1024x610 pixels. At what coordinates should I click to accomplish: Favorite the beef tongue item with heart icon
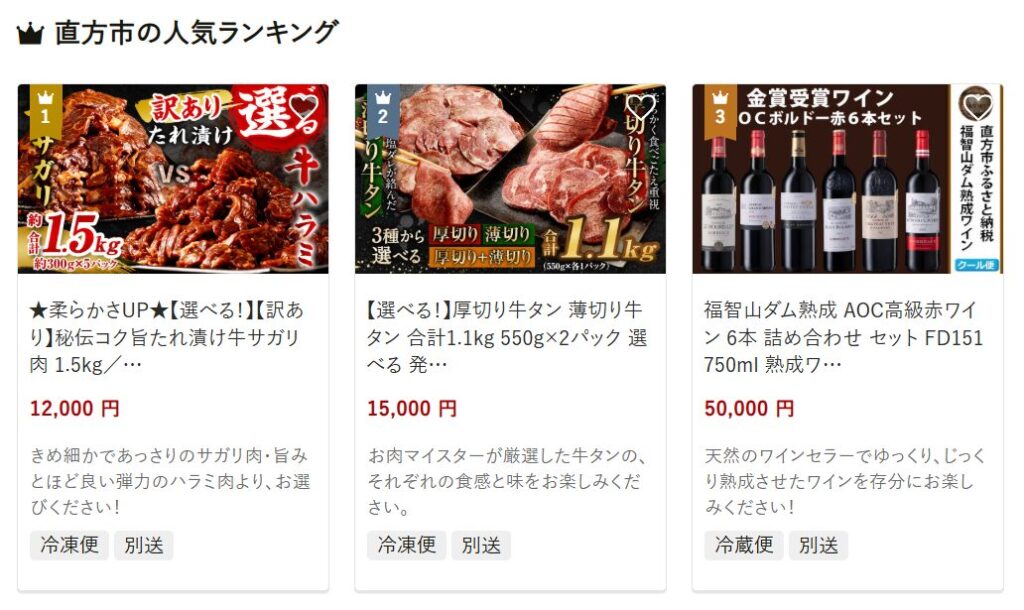[x=640, y=107]
